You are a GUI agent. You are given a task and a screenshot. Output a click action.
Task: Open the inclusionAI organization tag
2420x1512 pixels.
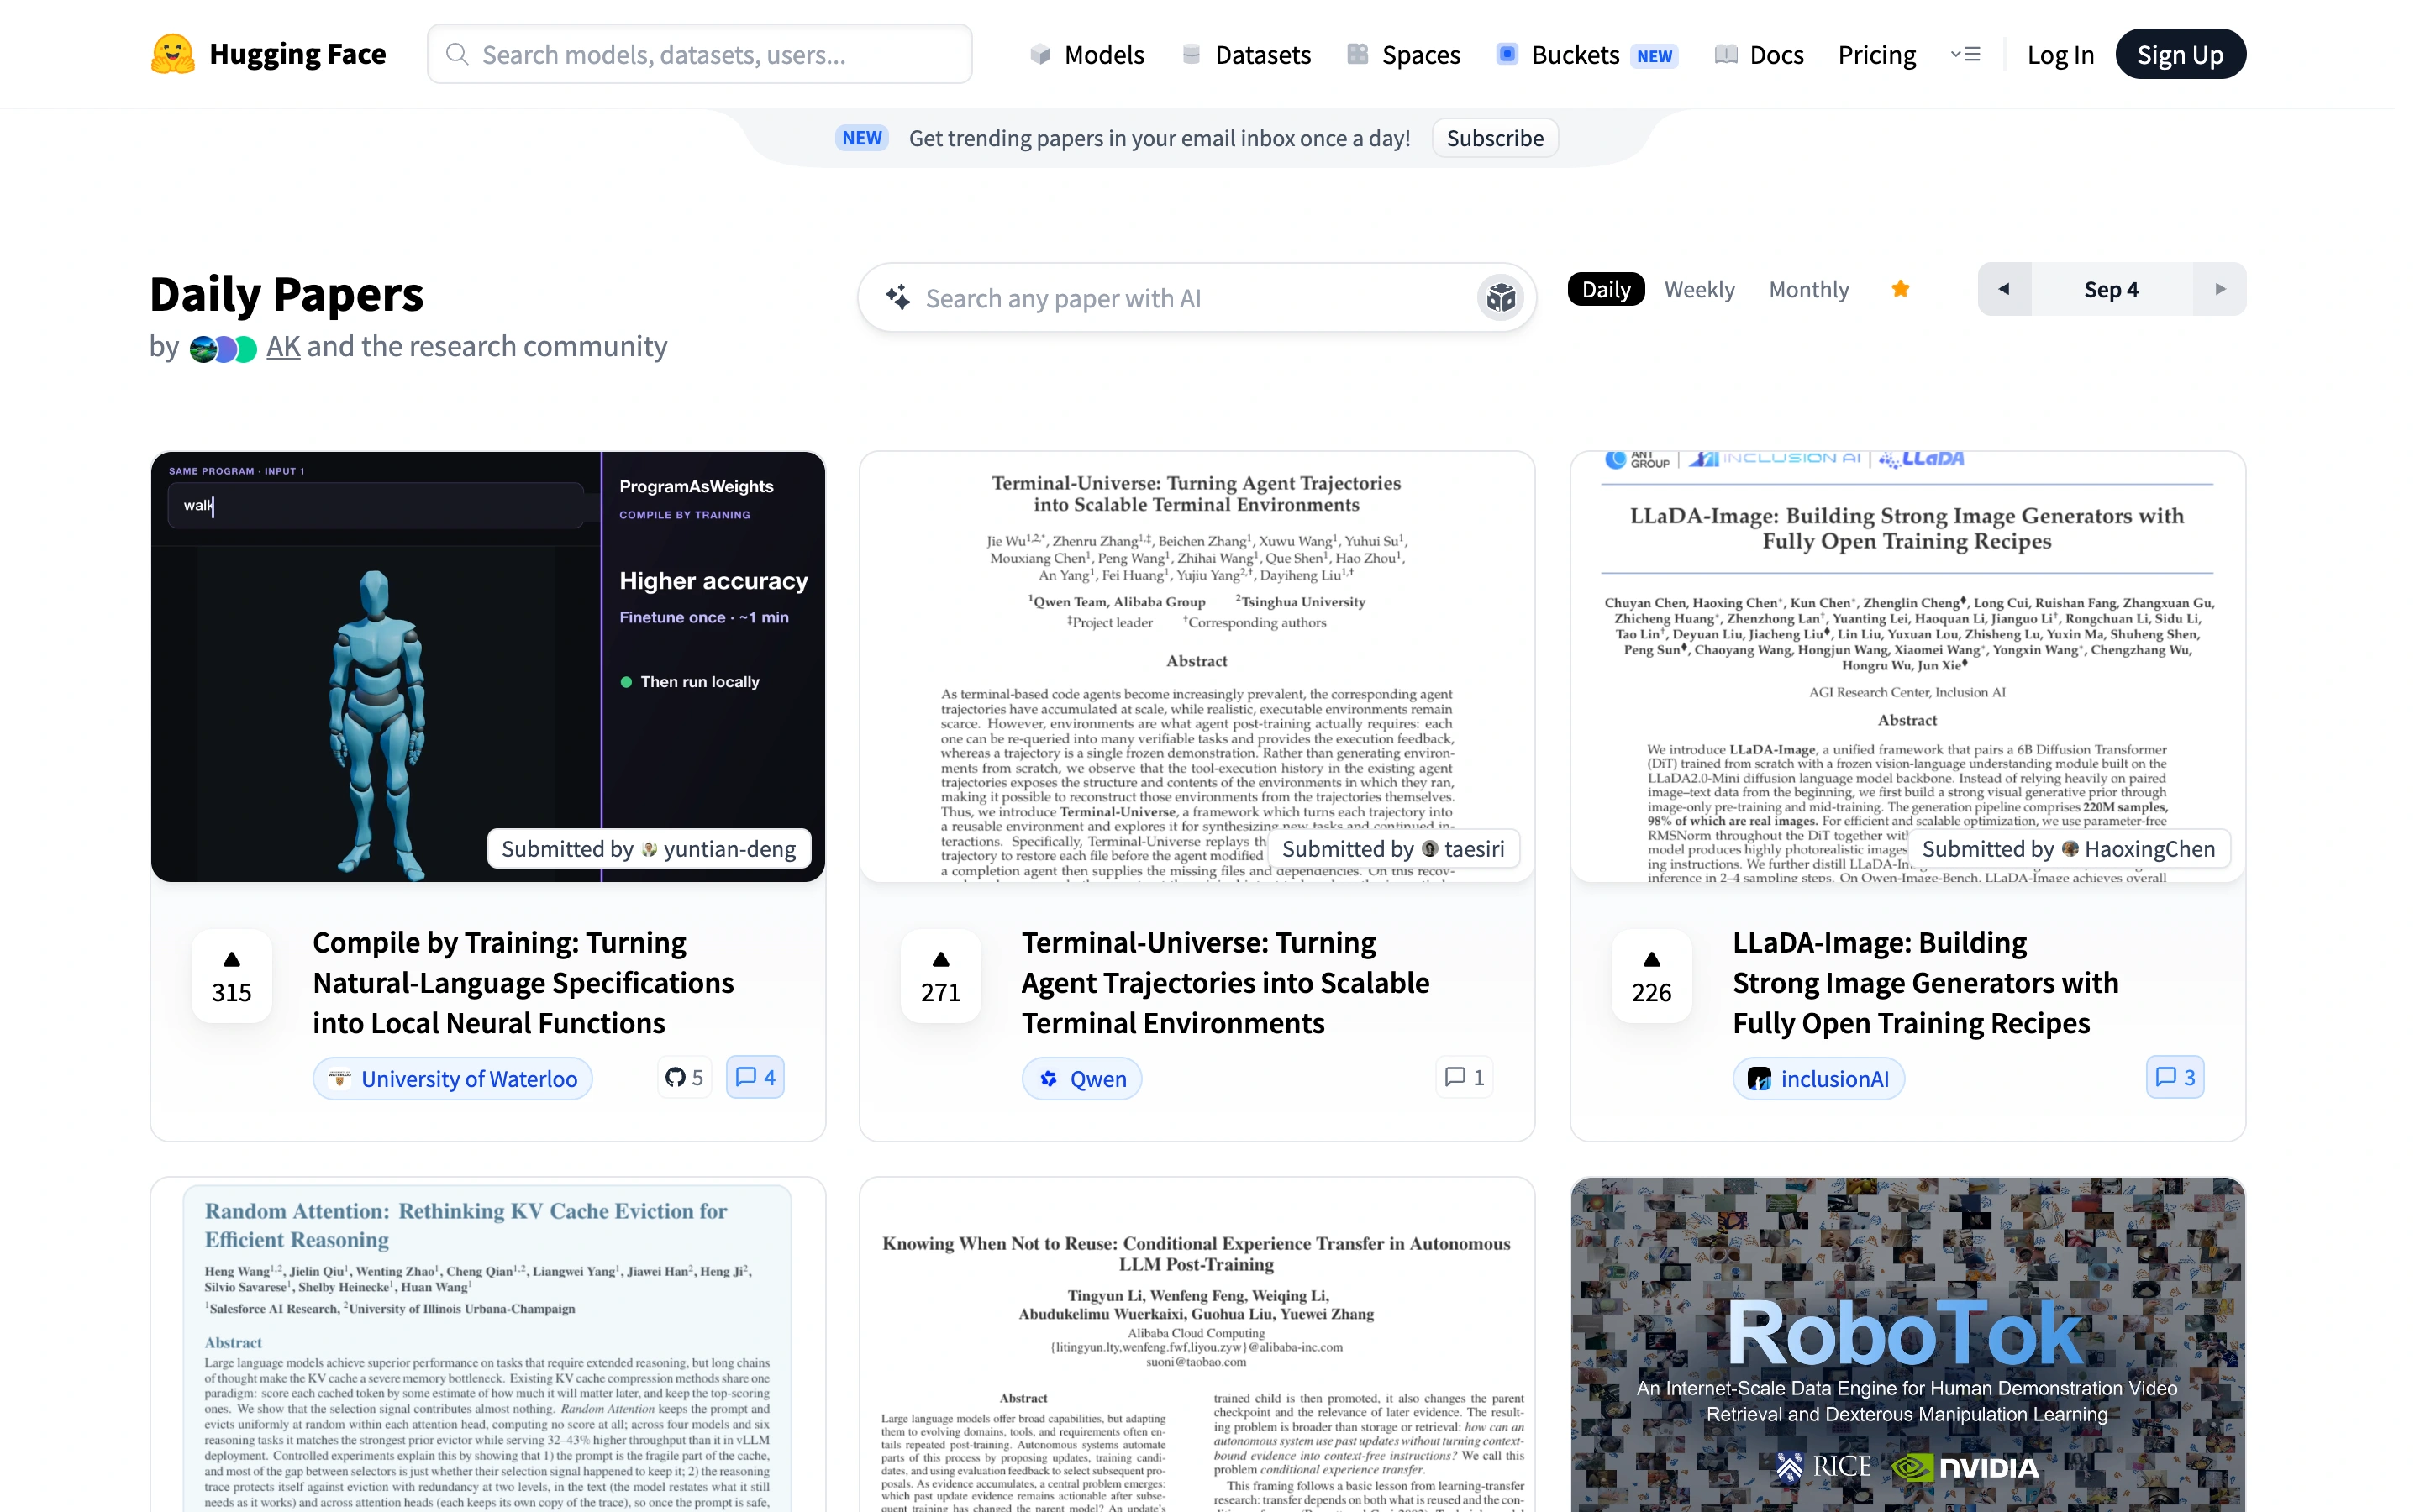[x=1818, y=1079]
